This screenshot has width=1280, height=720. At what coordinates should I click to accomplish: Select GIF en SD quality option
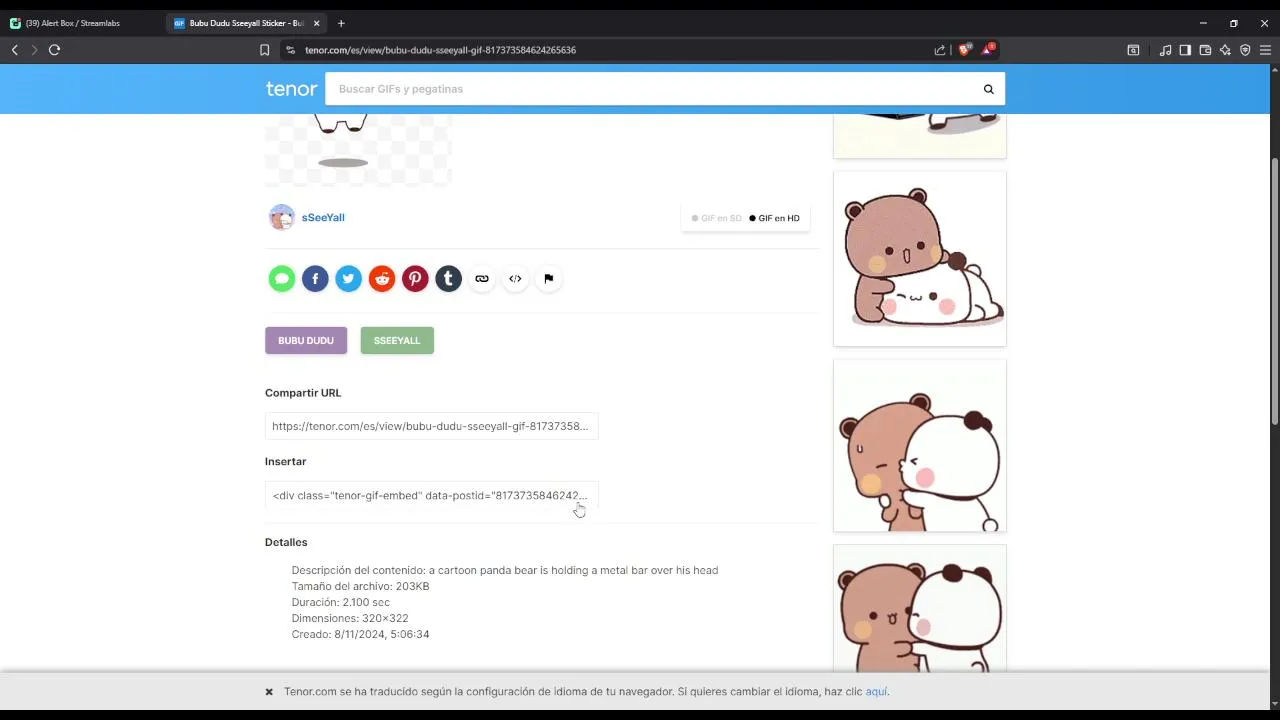pyautogui.click(x=716, y=218)
